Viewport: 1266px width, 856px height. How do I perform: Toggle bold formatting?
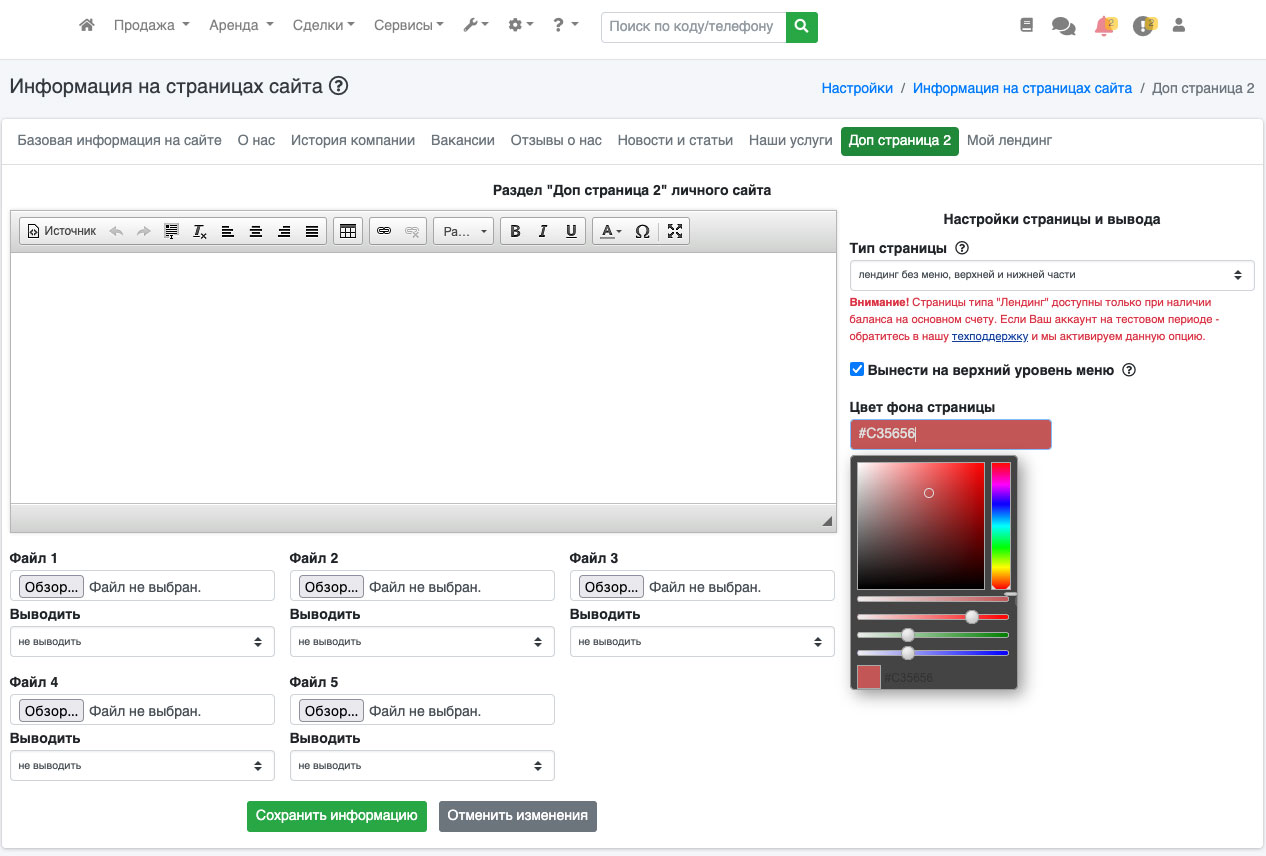click(x=515, y=231)
